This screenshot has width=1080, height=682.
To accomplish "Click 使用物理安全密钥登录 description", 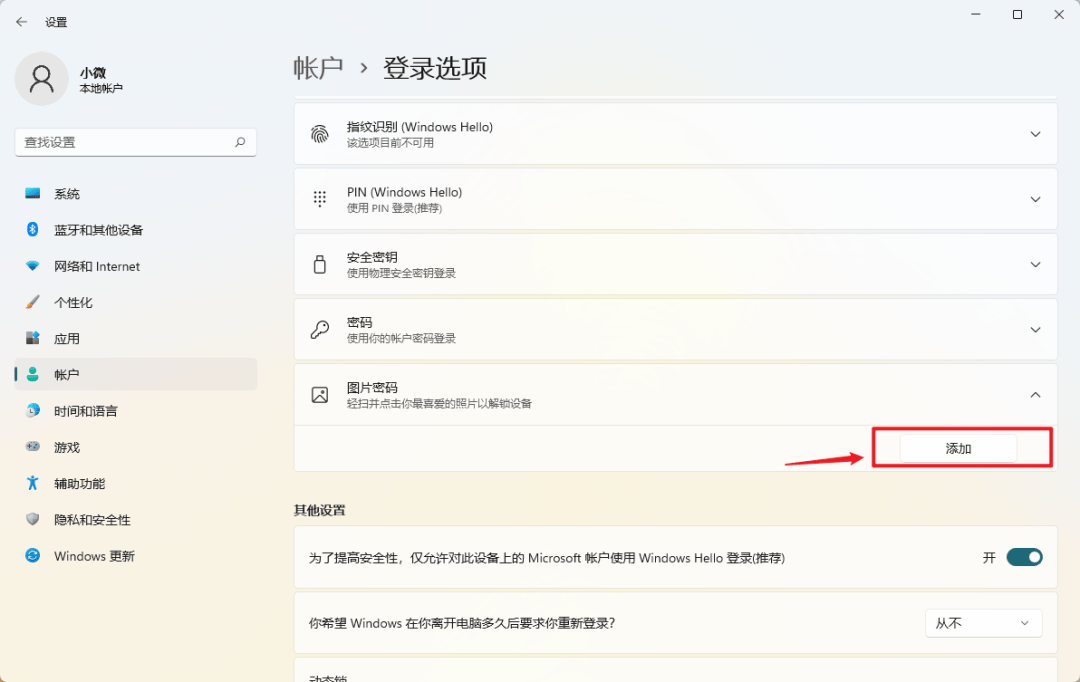I will coord(402,273).
